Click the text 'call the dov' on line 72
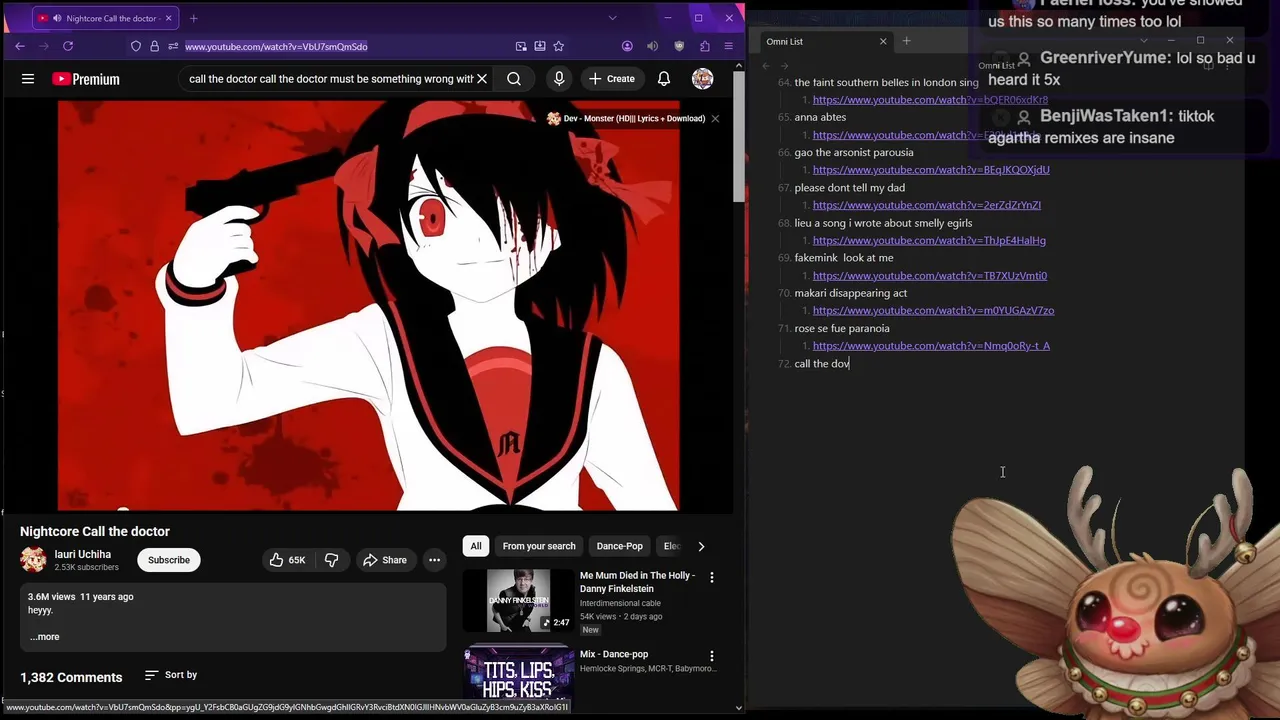Image resolution: width=1280 pixels, height=720 pixels. click(x=822, y=364)
